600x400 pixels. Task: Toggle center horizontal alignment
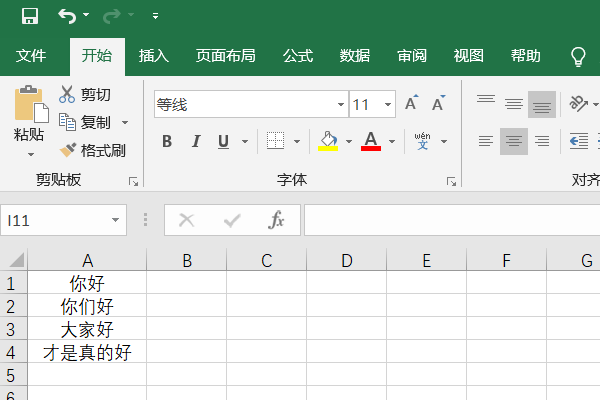click(x=514, y=141)
